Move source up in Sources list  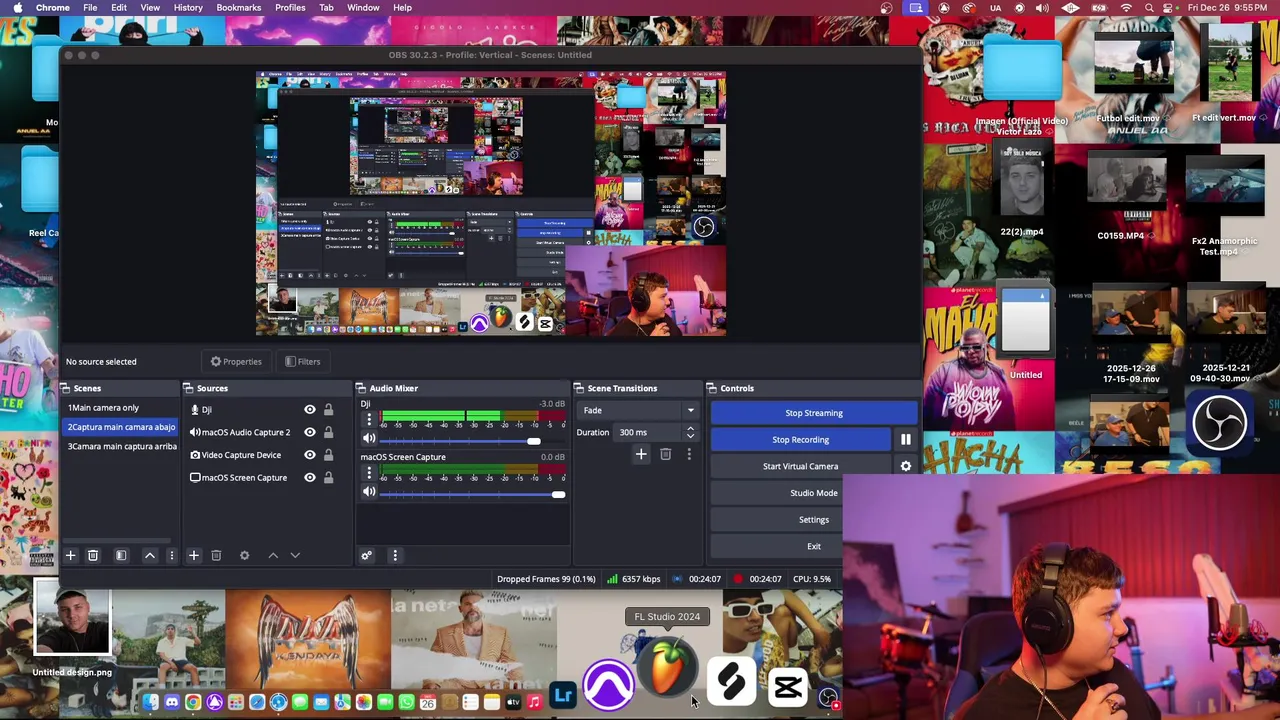pos(273,555)
